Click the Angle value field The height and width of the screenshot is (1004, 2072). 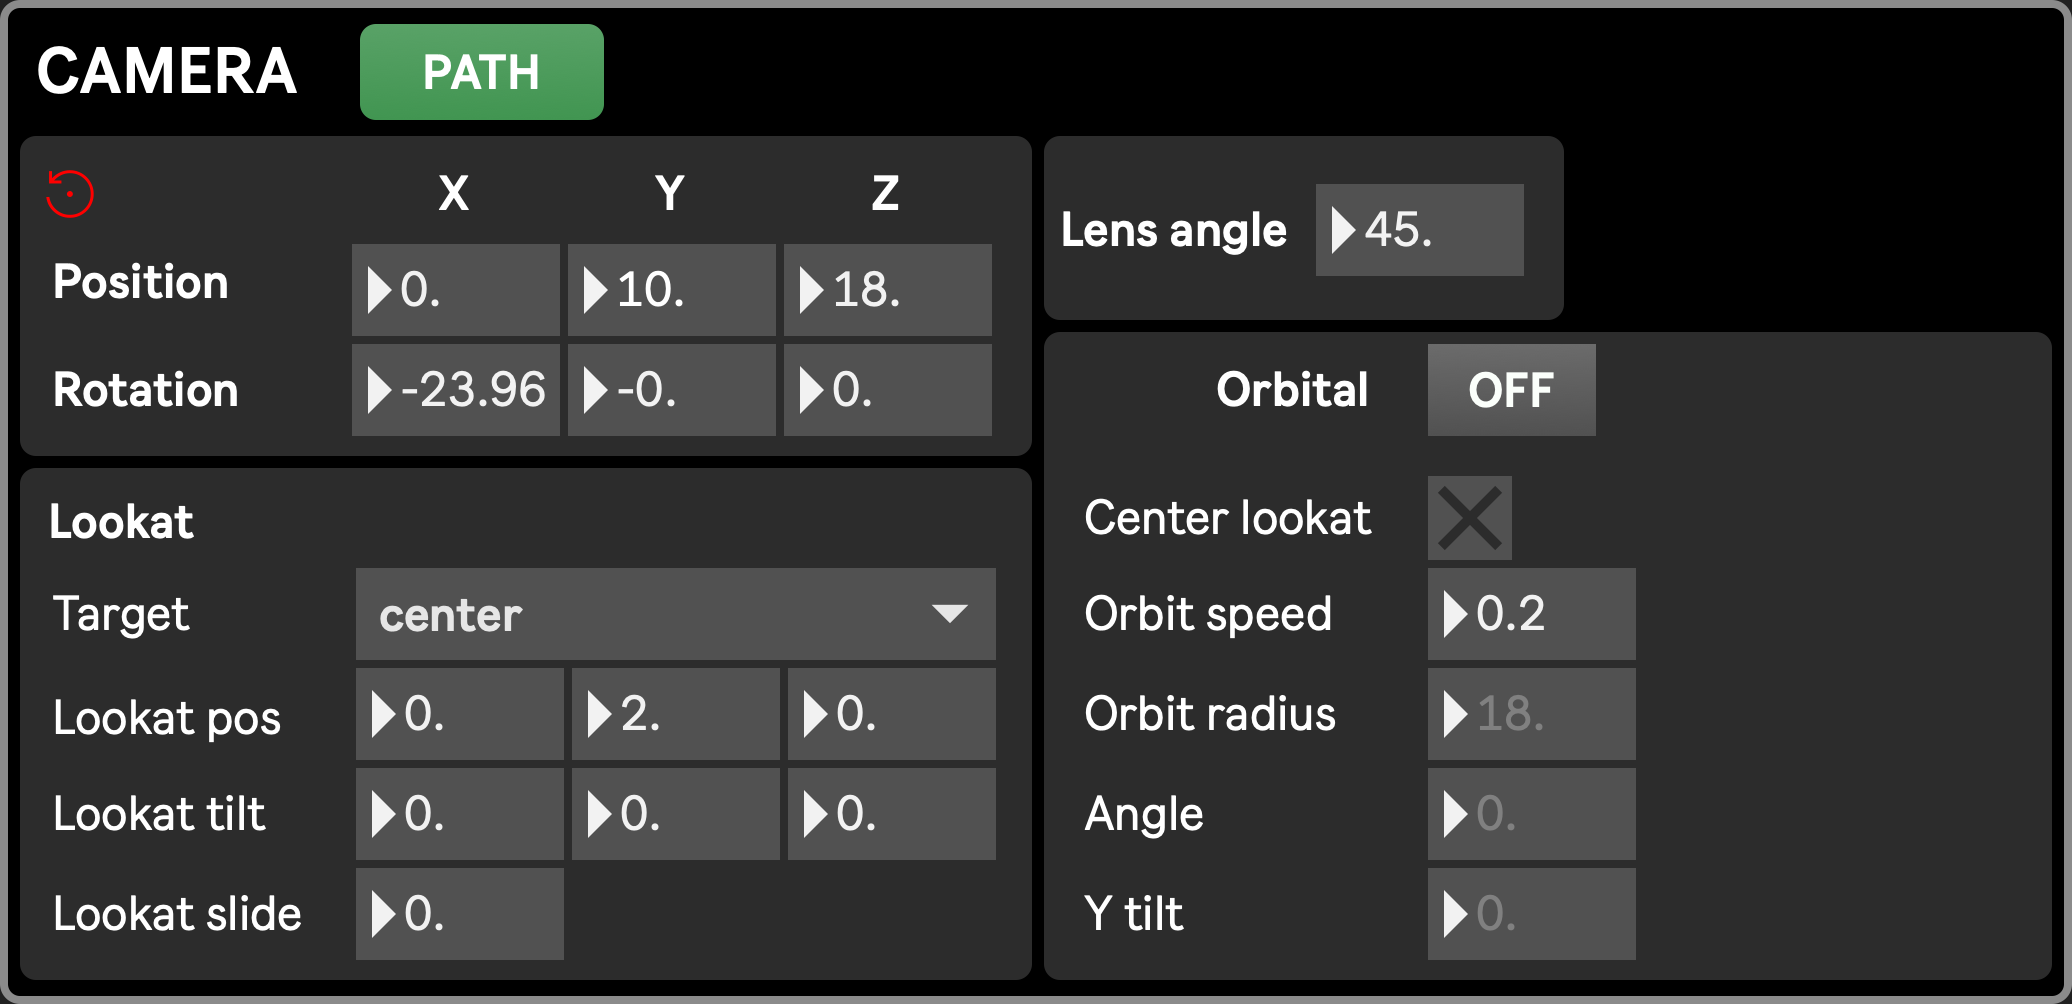point(1531,814)
